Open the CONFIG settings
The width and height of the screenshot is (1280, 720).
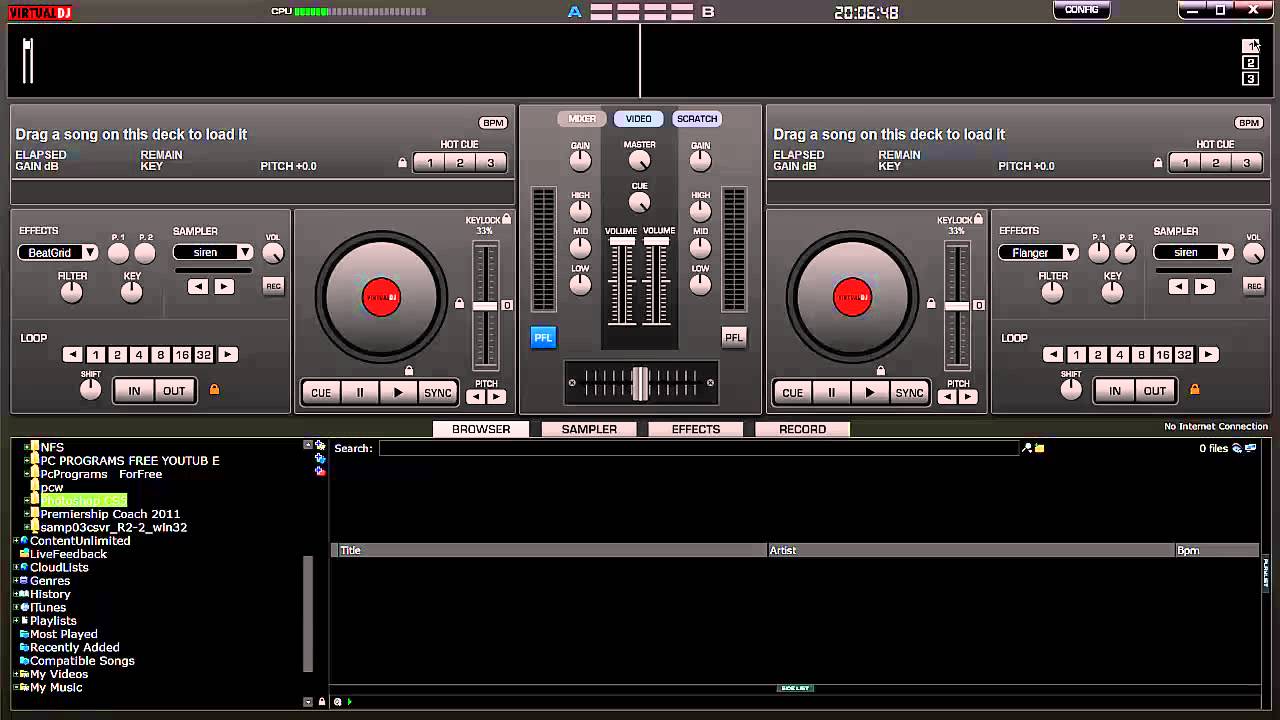1082,10
